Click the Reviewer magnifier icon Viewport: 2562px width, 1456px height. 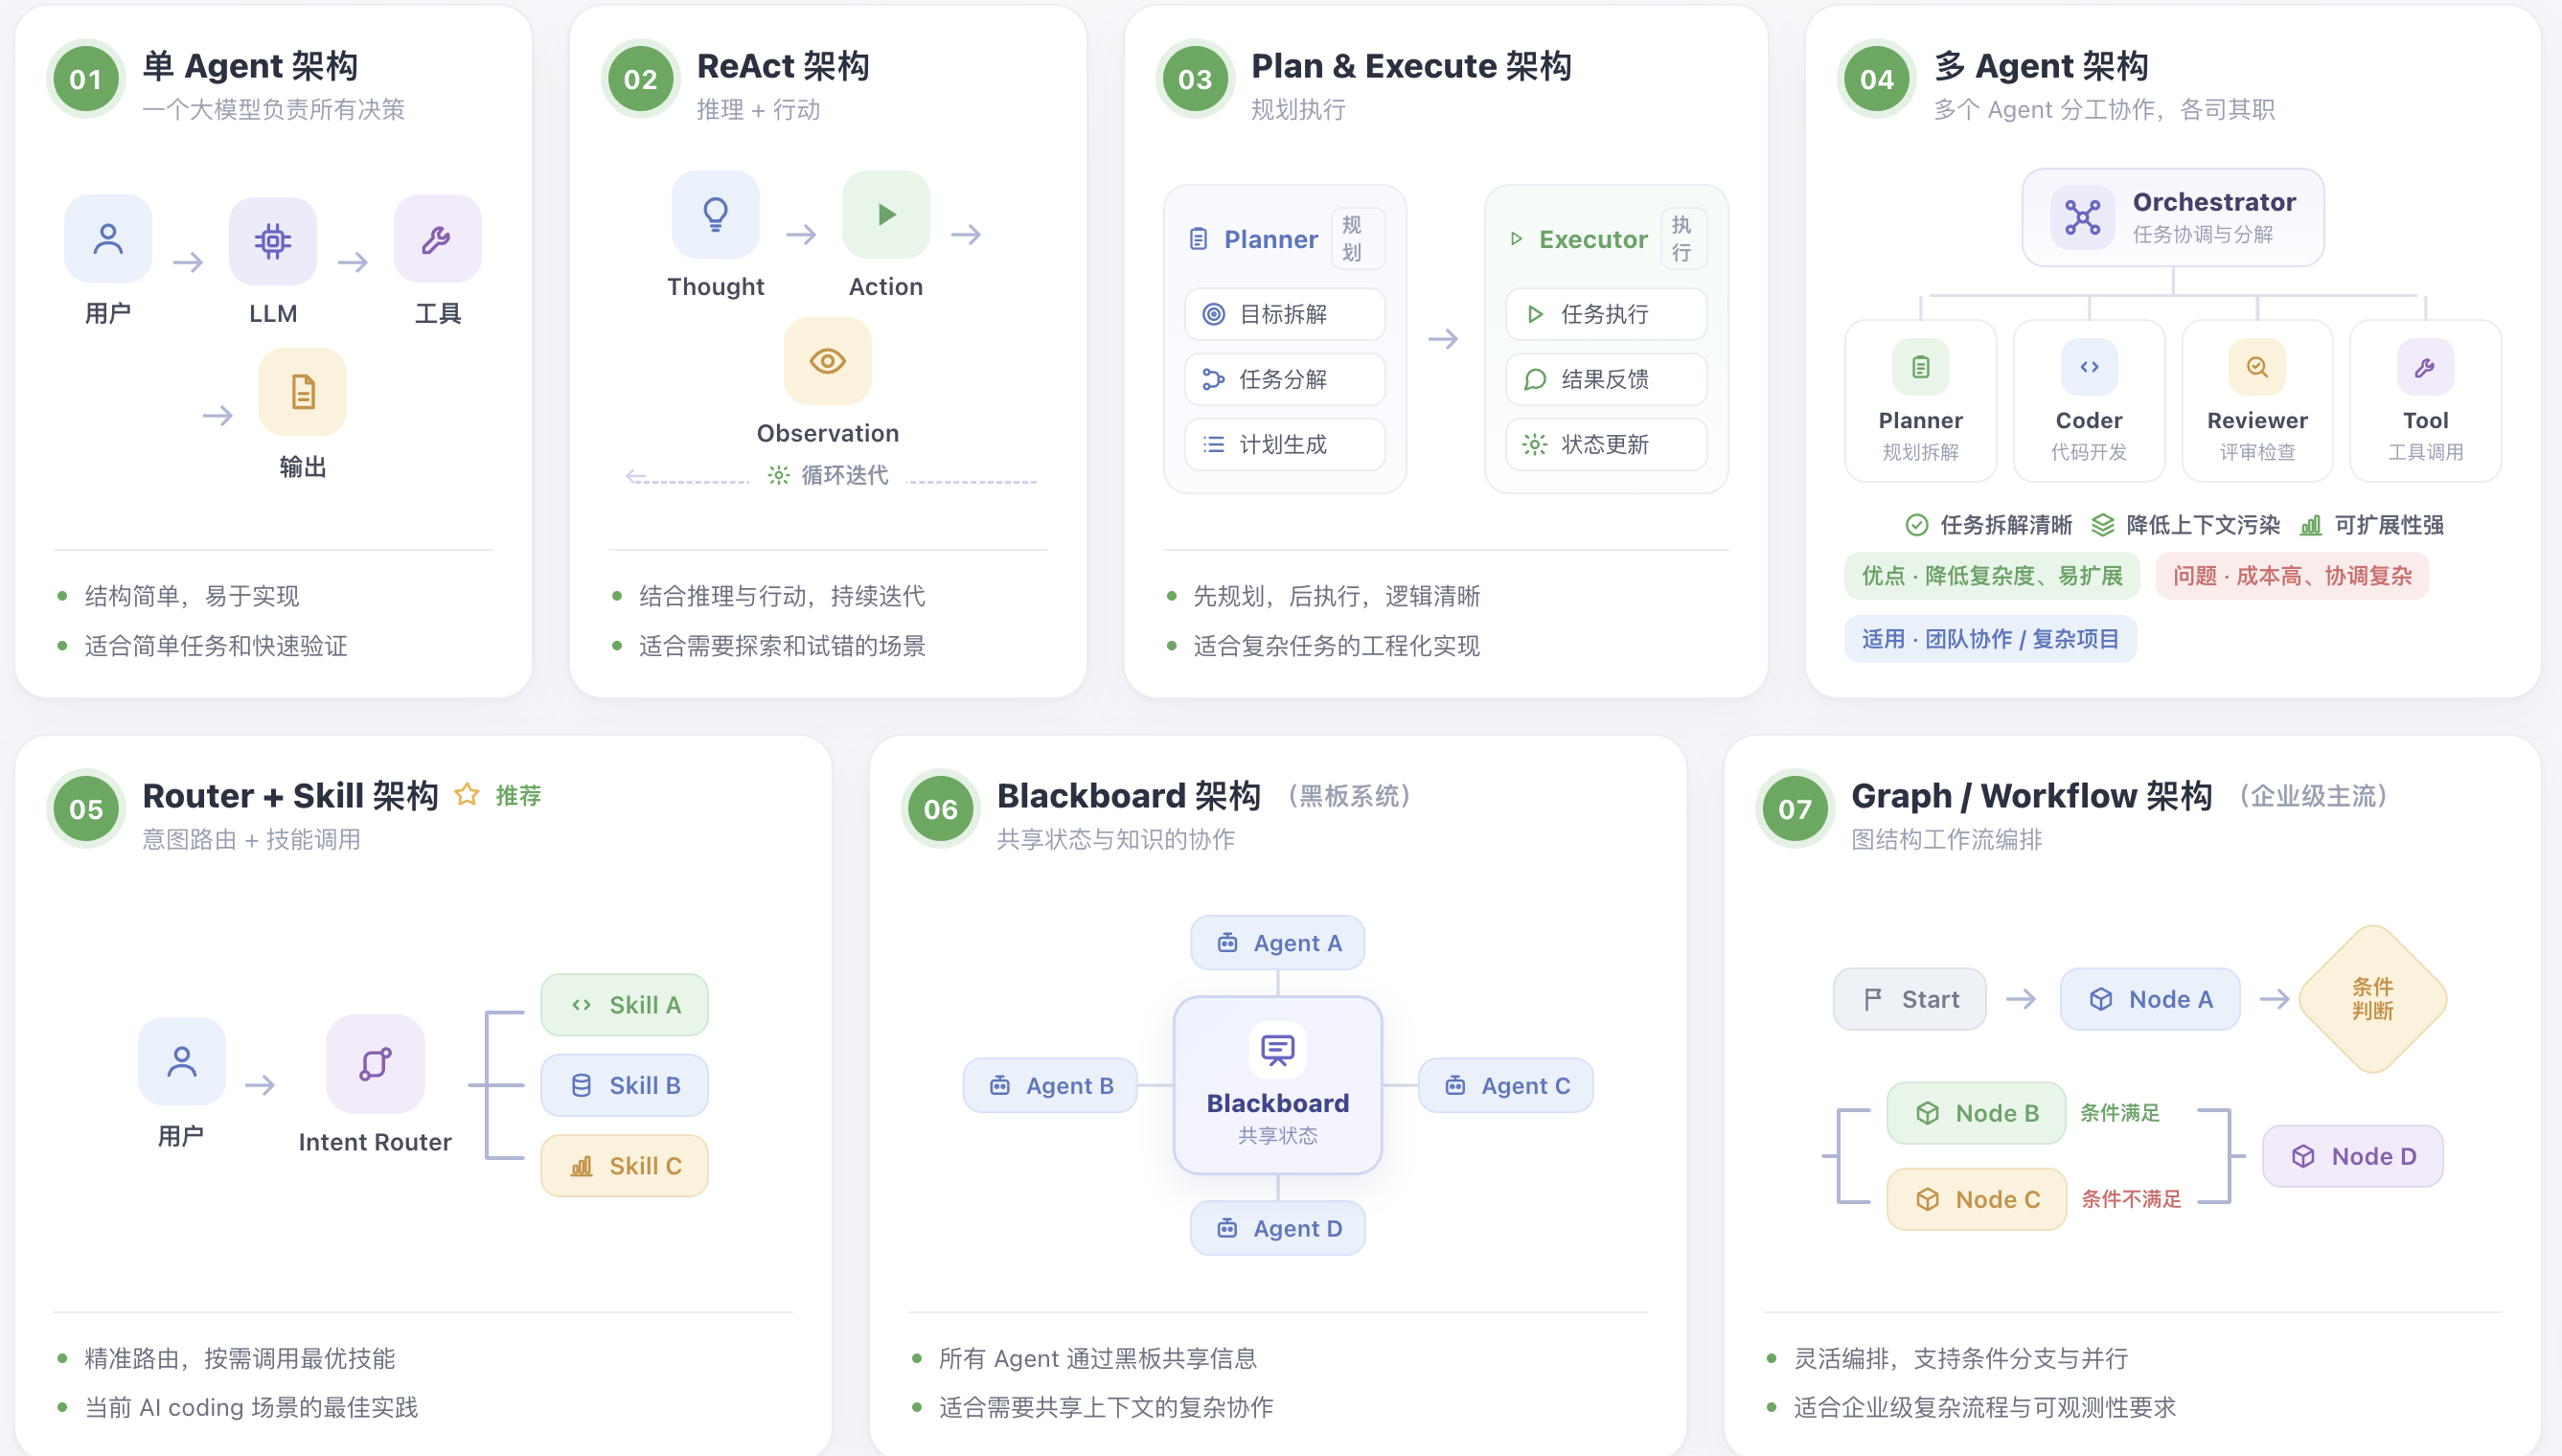[x=2257, y=367]
